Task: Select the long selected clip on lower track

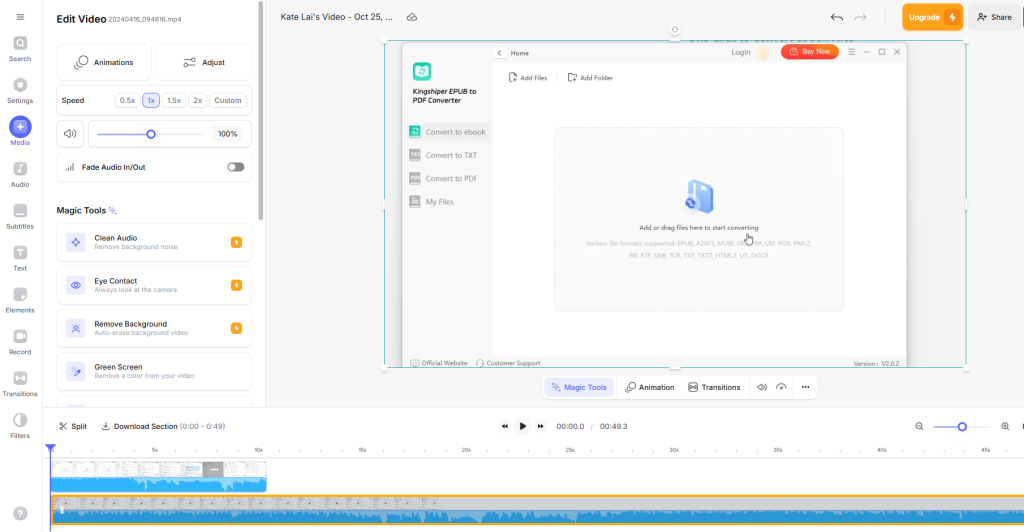Action: [x=537, y=510]
